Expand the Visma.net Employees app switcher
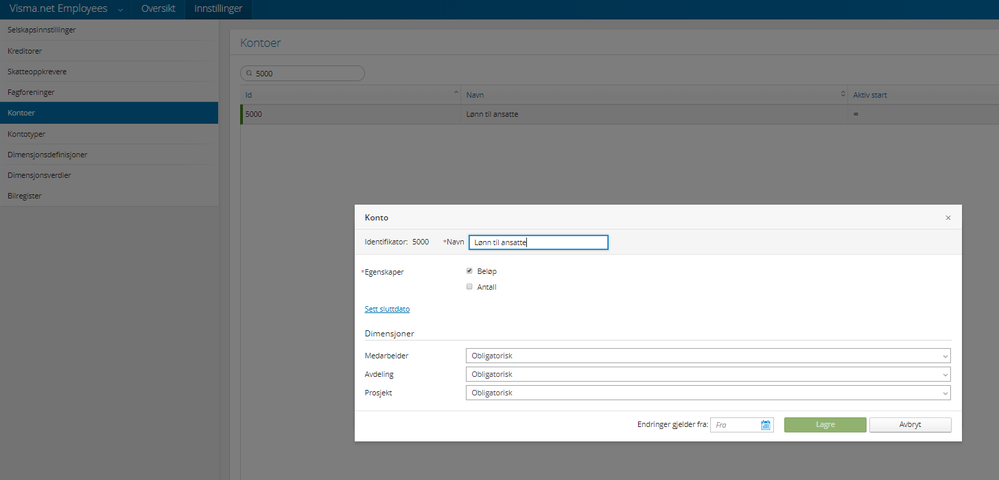The image size is (999, 480). tap(120, 9)
